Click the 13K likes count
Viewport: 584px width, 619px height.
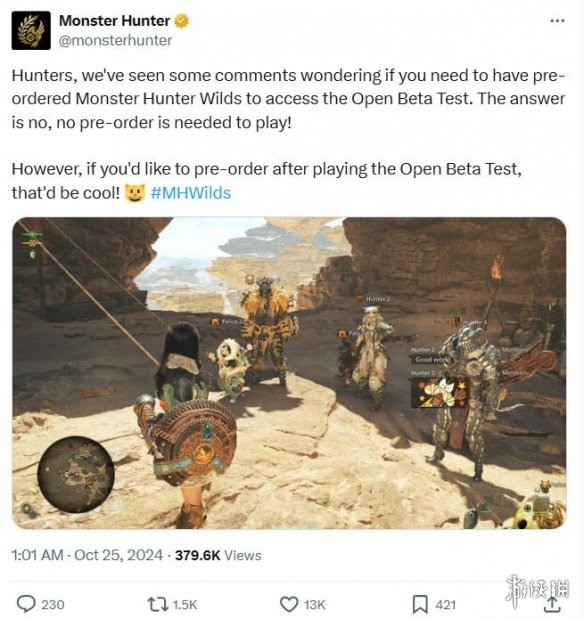315,605
